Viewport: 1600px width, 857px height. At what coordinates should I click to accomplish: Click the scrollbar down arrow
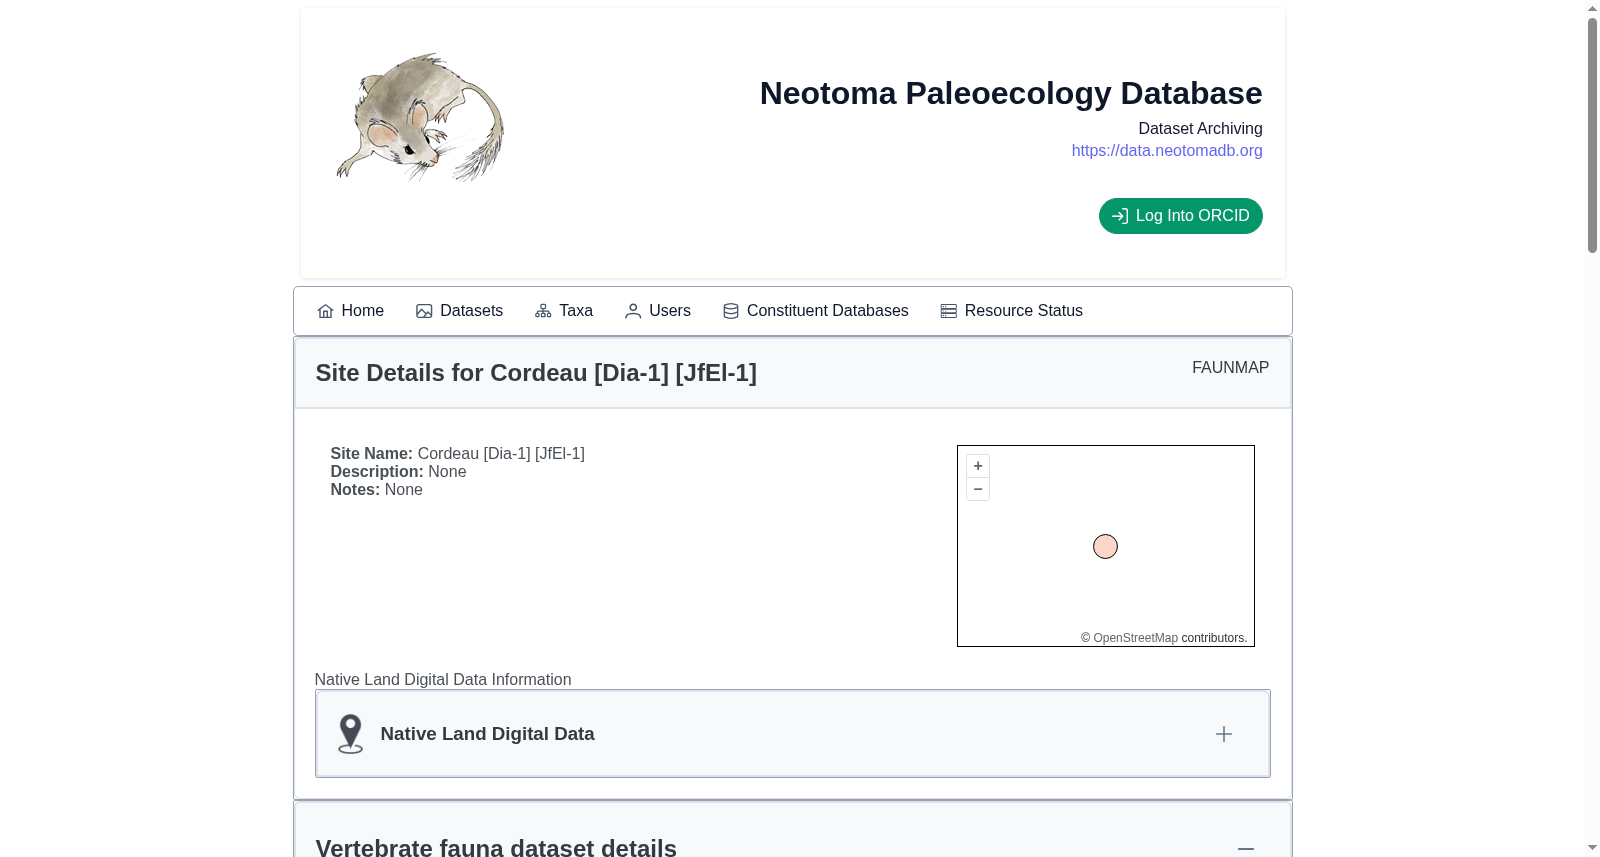tap(1592, 848)
